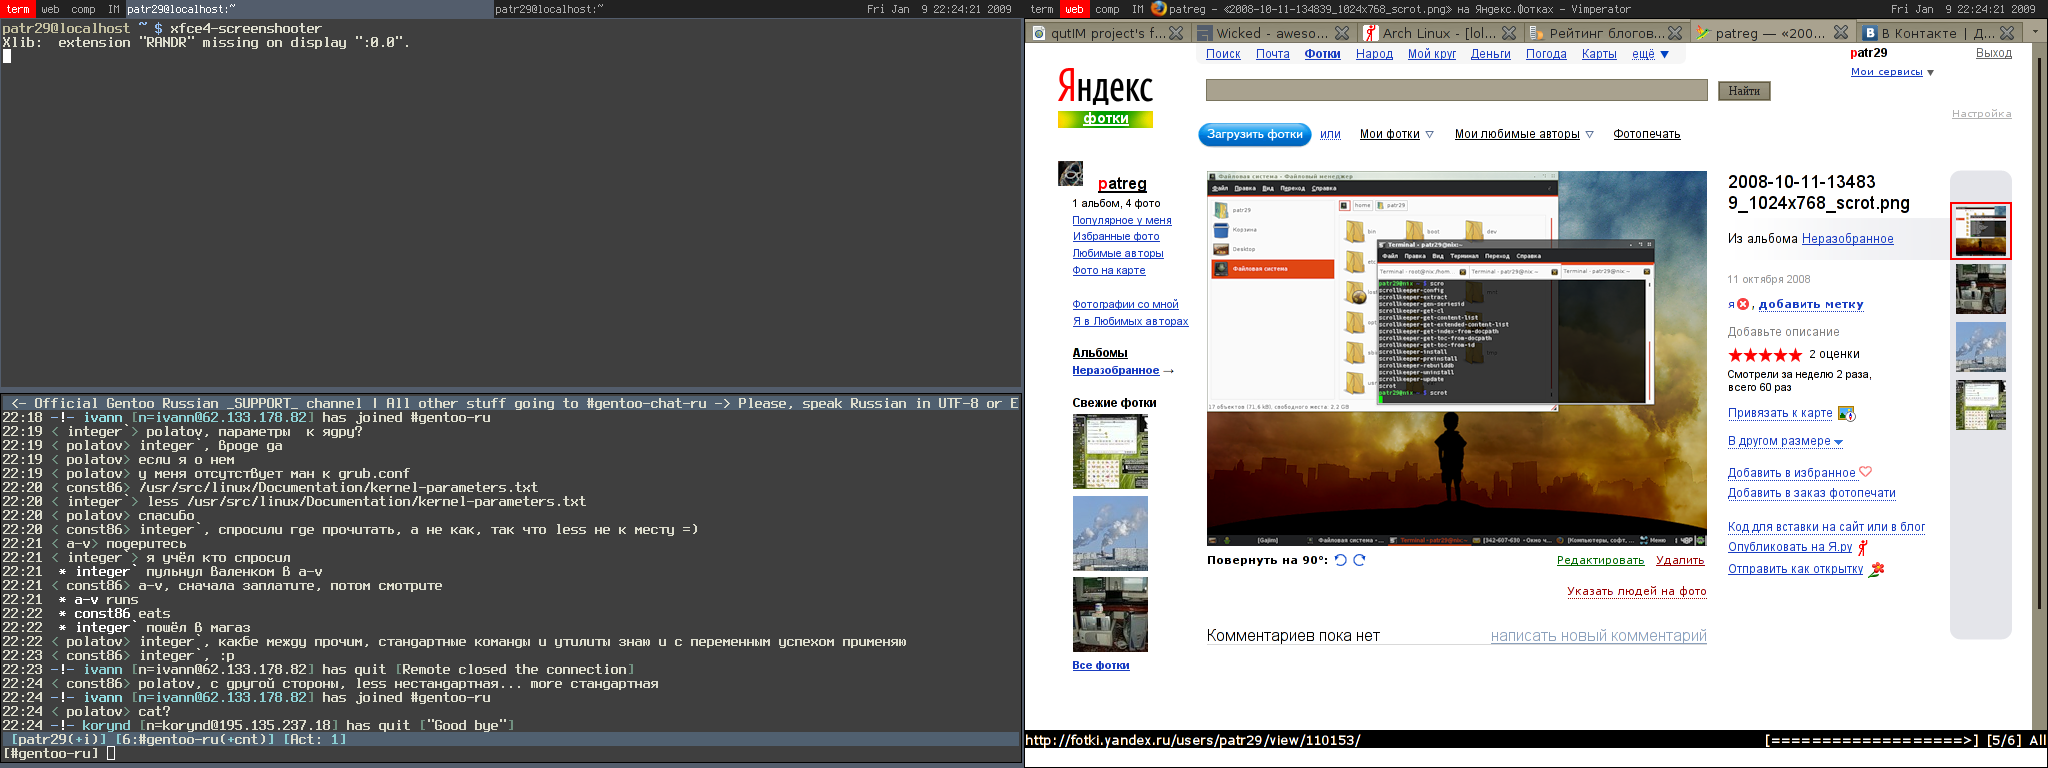Open the browser tab list dropdown arrow

click(2034, 33)
